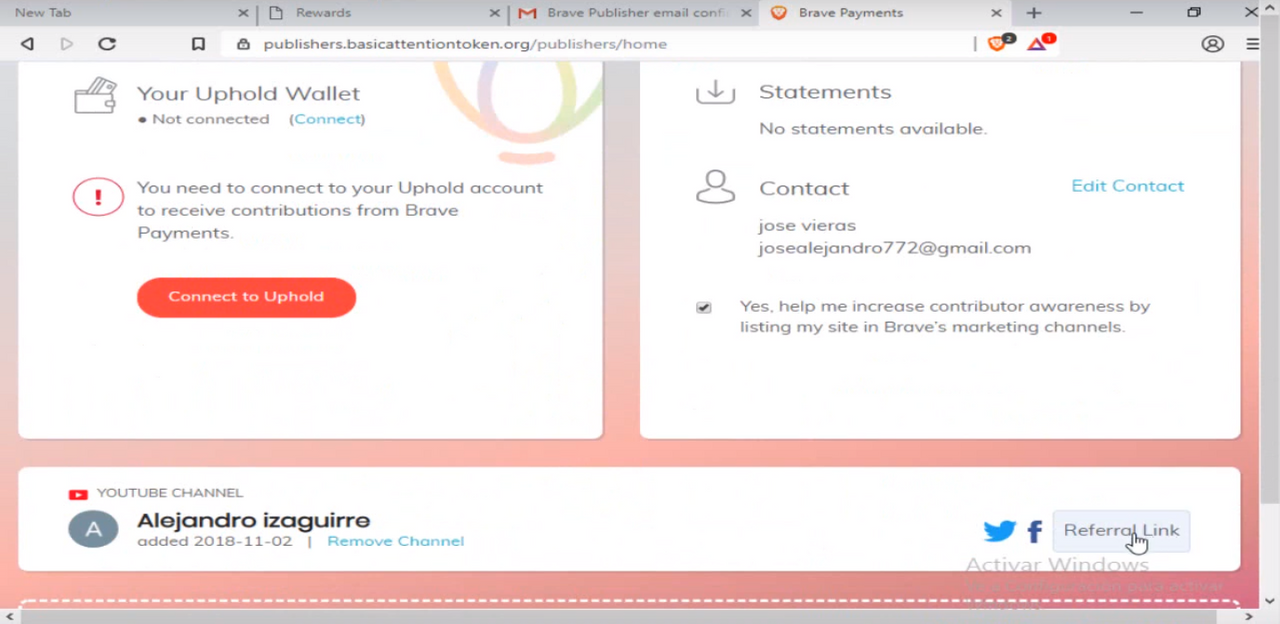Close the Brave Payments tab
This screenshot has height=624, width=1280.
(996, 13)
